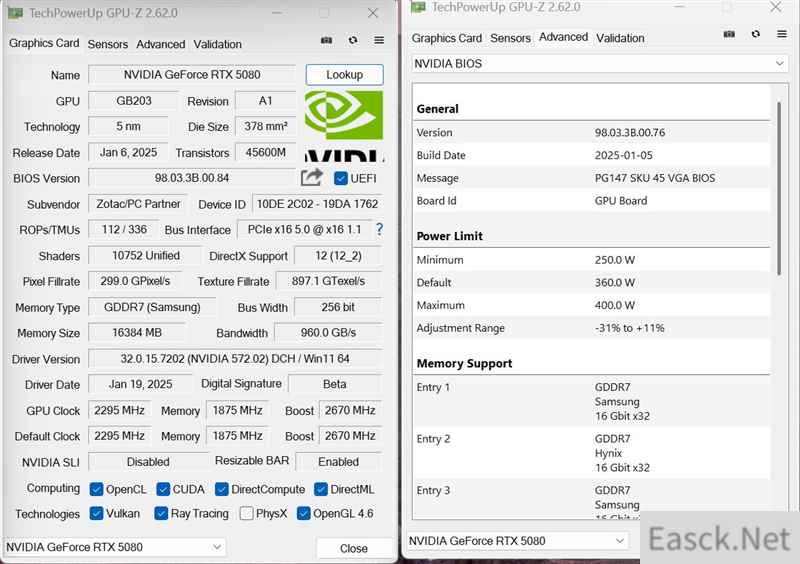800x564 pixels.
Task: Switch to Sensors tab in right window
Action: click(510, 38)
